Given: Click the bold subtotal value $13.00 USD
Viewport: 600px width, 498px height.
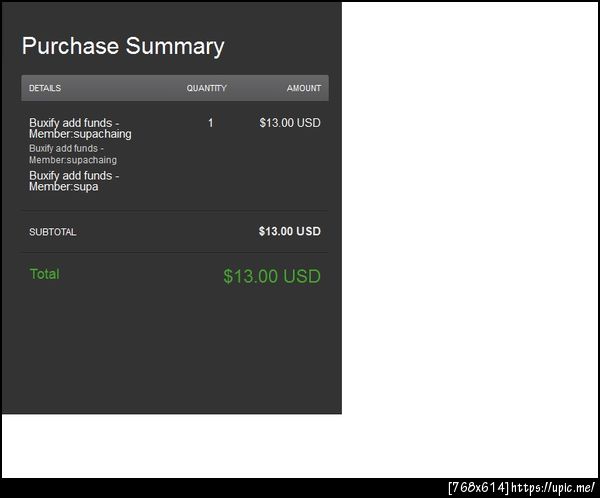Looking at the screenshot, I should 289,232.
